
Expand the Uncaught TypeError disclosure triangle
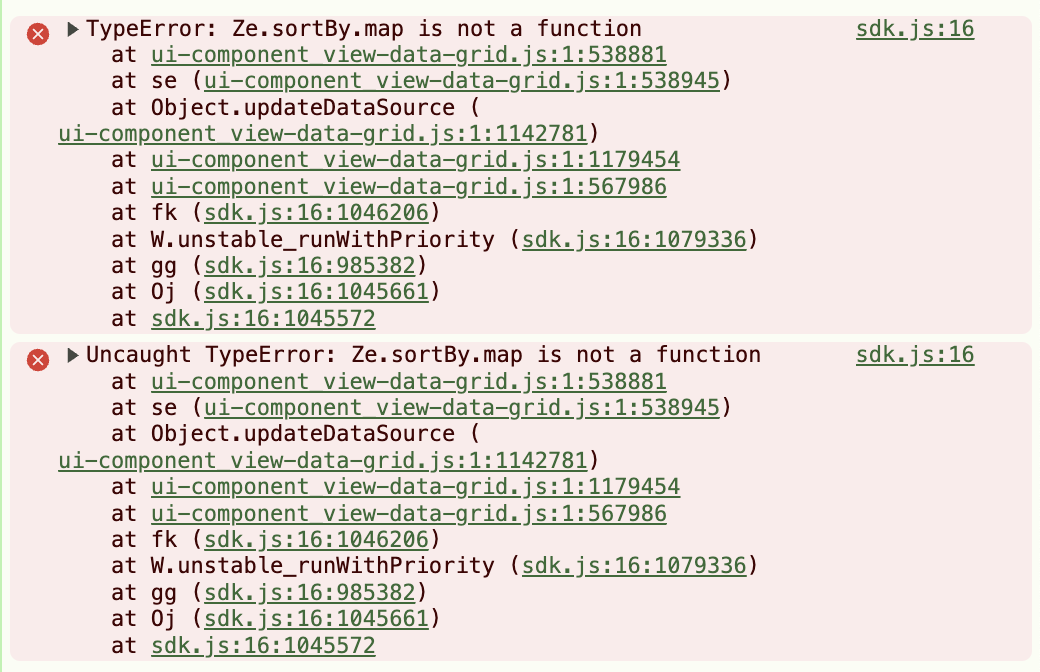coord(73,356)
